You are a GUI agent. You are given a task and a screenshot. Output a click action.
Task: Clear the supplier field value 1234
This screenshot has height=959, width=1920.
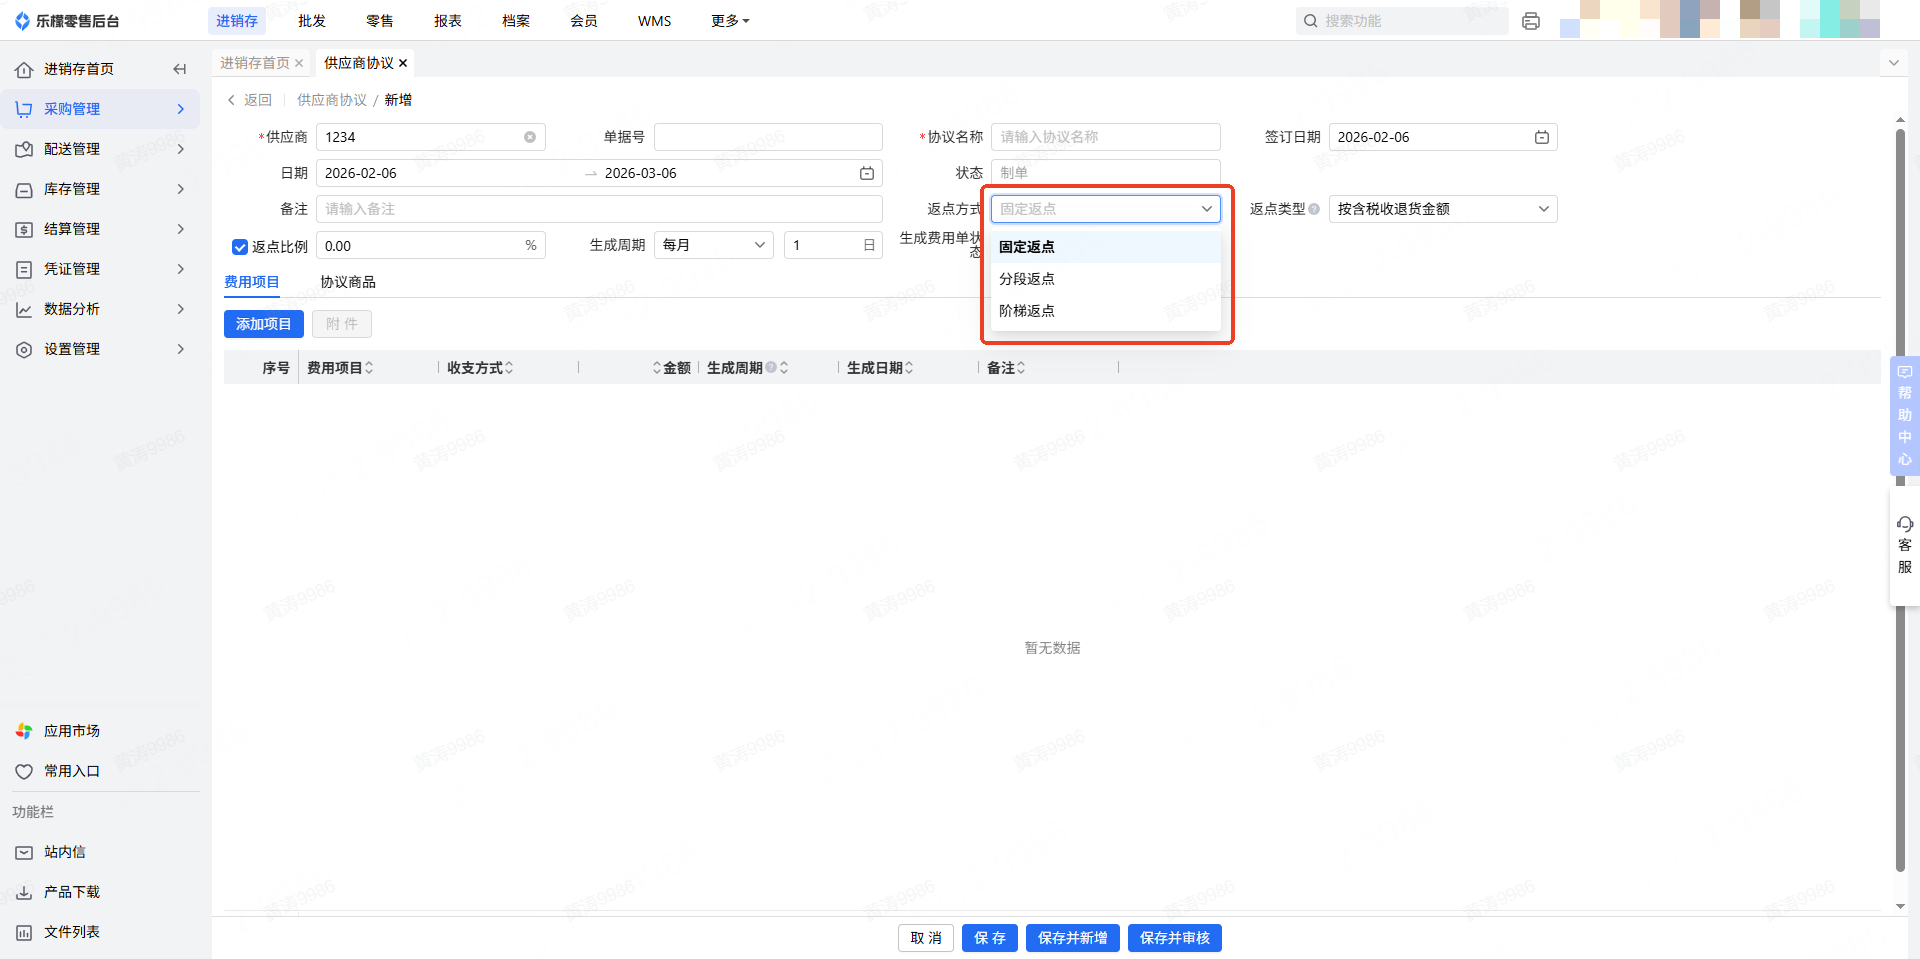click(530, 137)
